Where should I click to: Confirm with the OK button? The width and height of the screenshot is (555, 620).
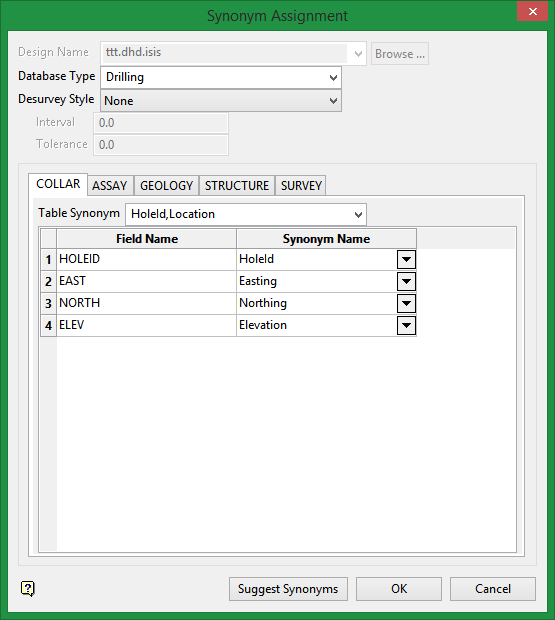[399, 589]
